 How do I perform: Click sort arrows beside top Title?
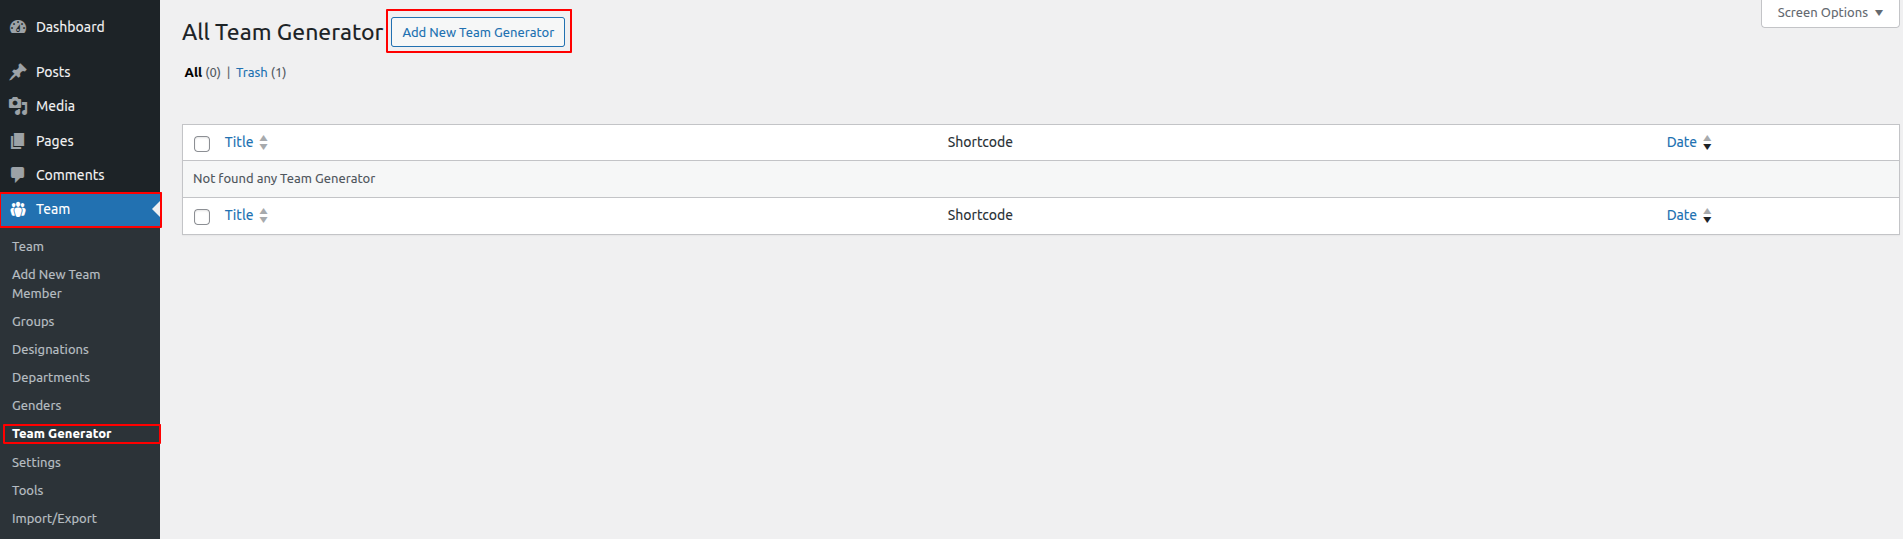click(x=263, y=143)
